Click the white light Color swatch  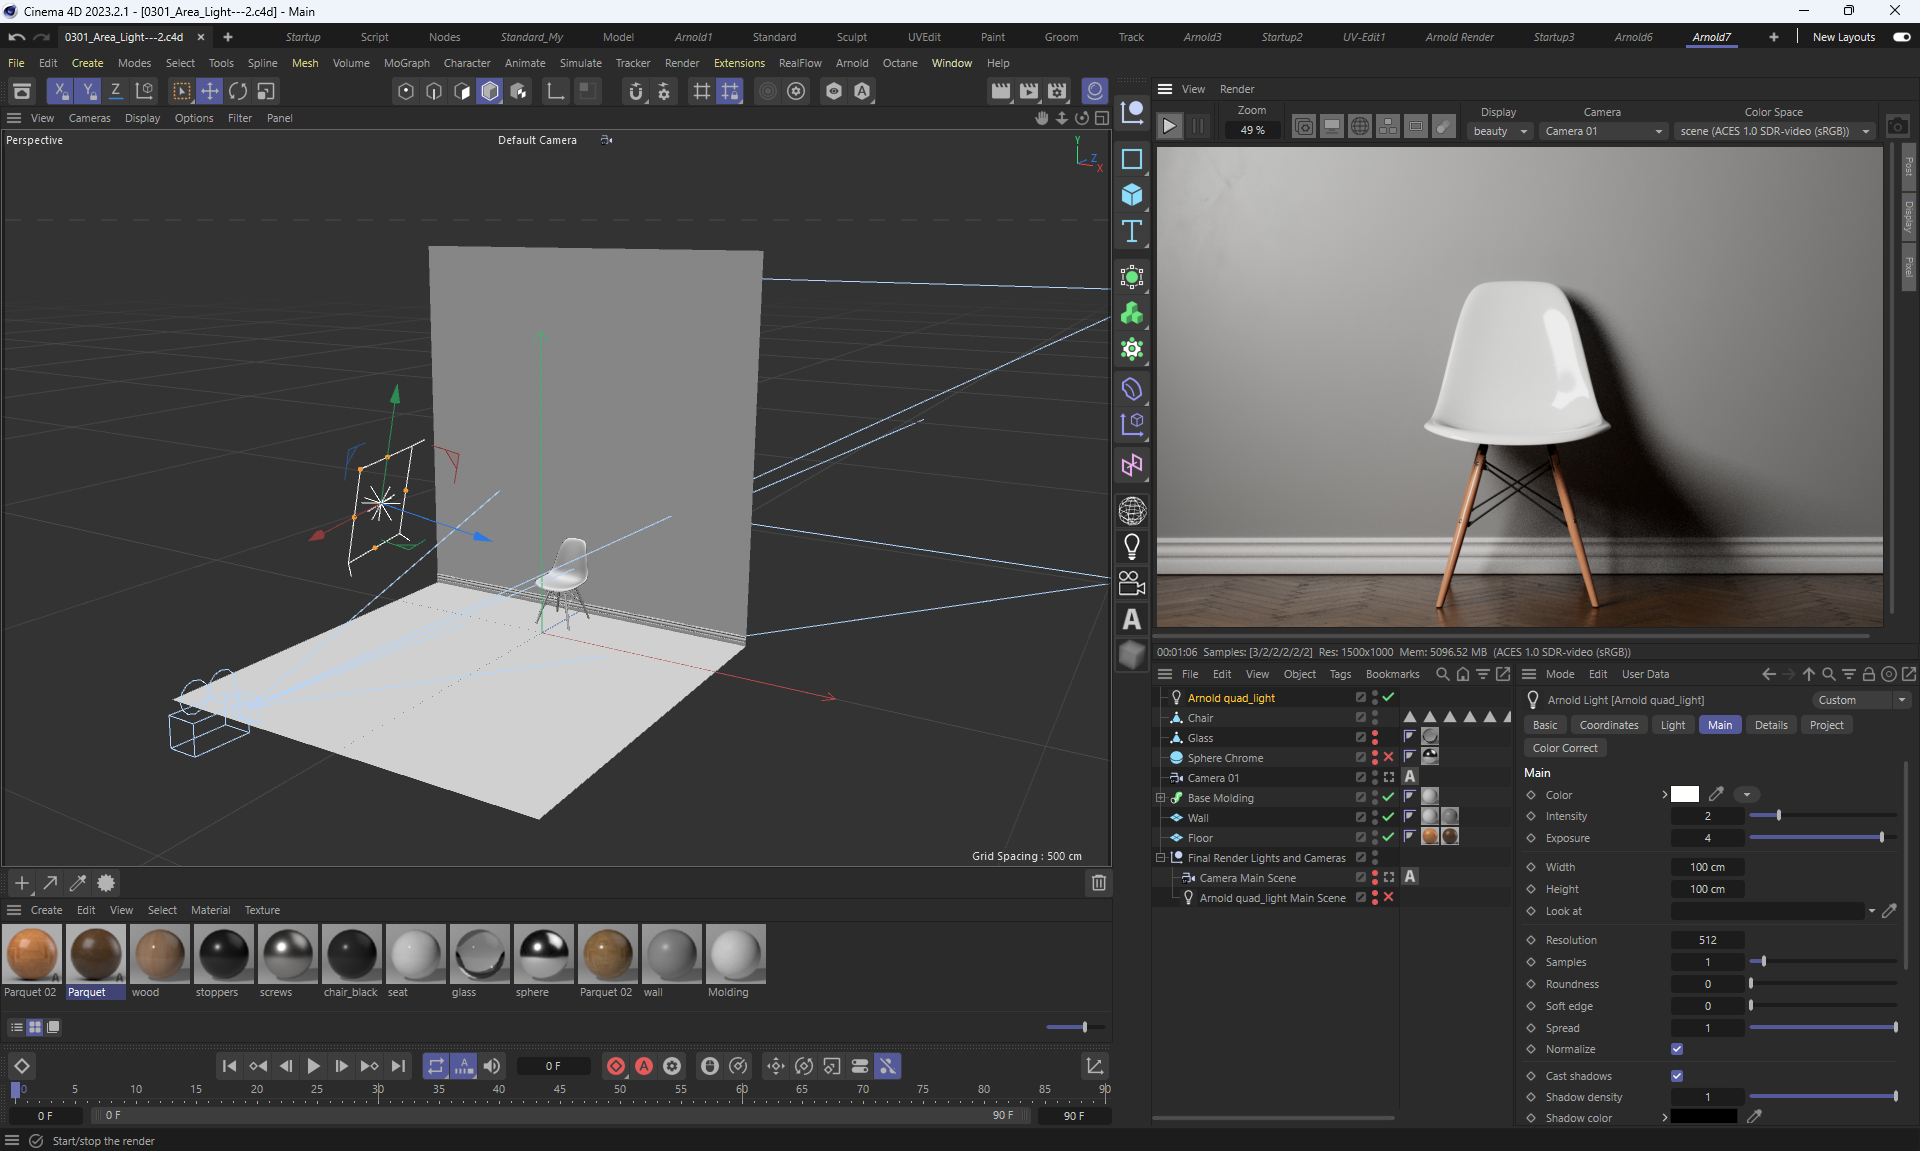pyautogui.click(x=1684, y=795)
